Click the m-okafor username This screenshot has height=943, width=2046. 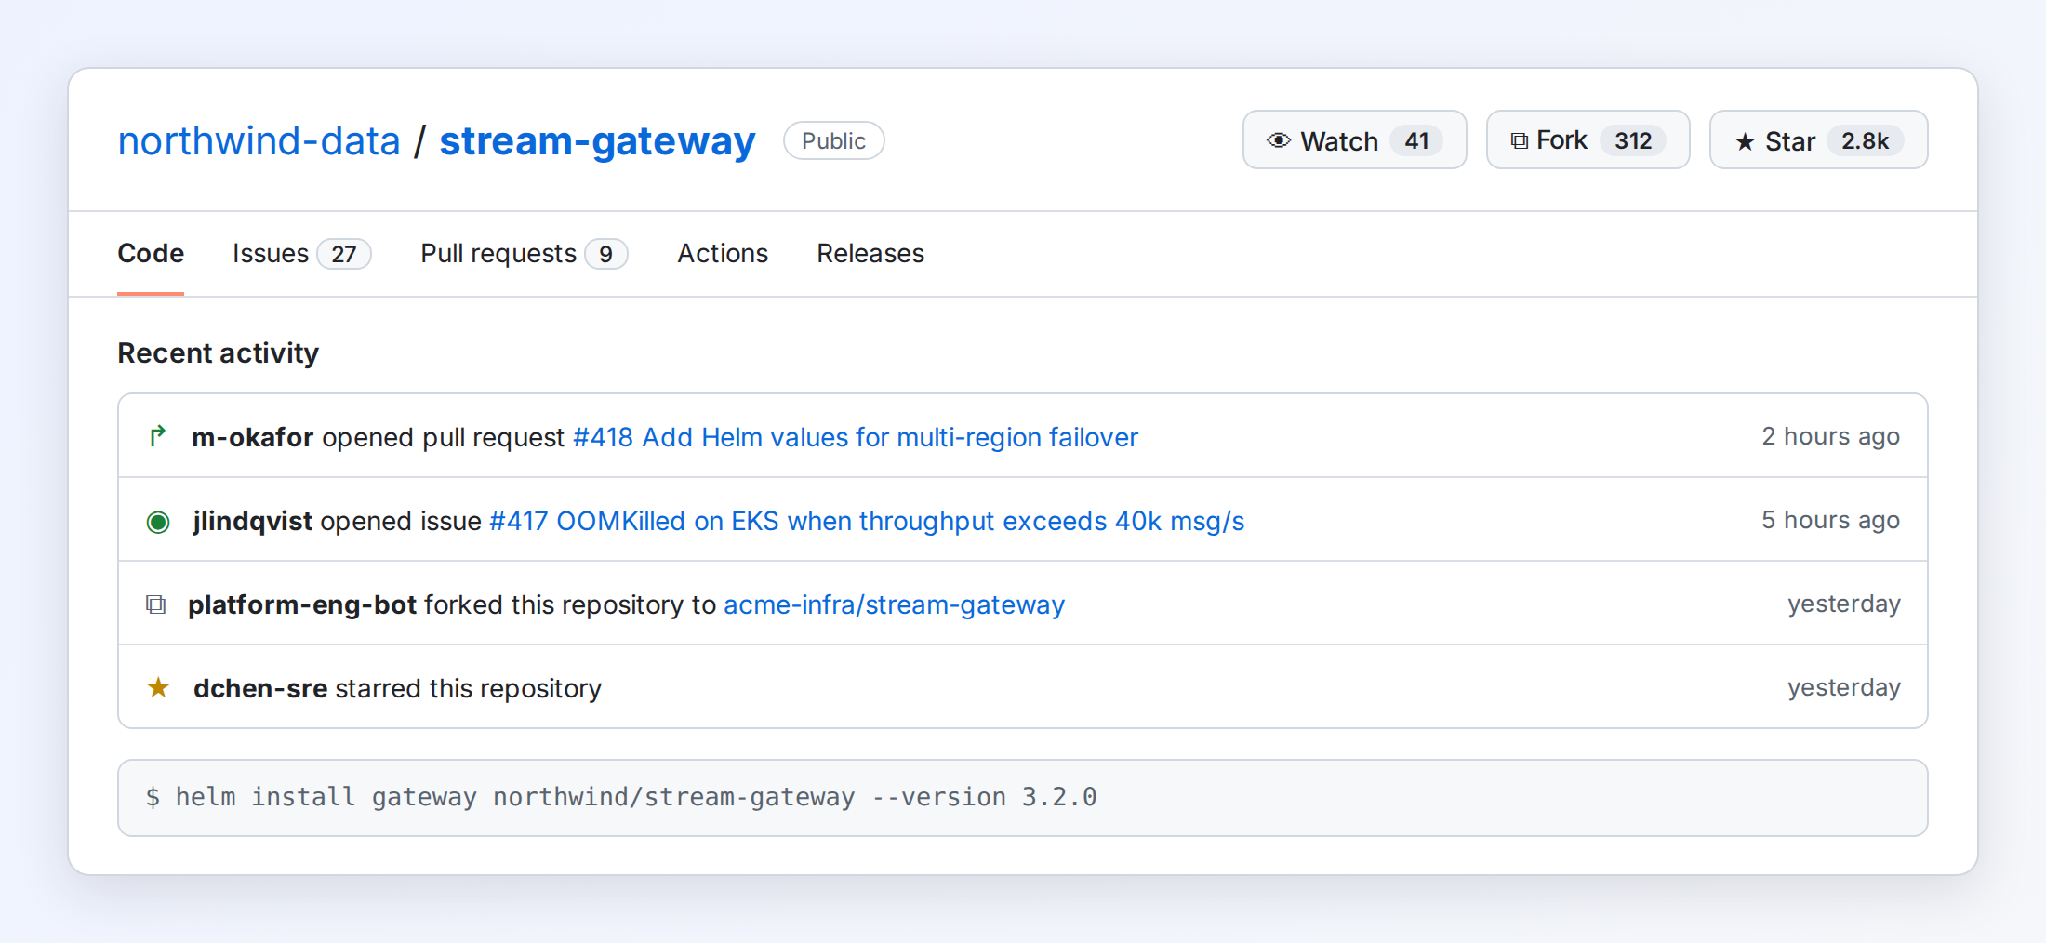252,437
